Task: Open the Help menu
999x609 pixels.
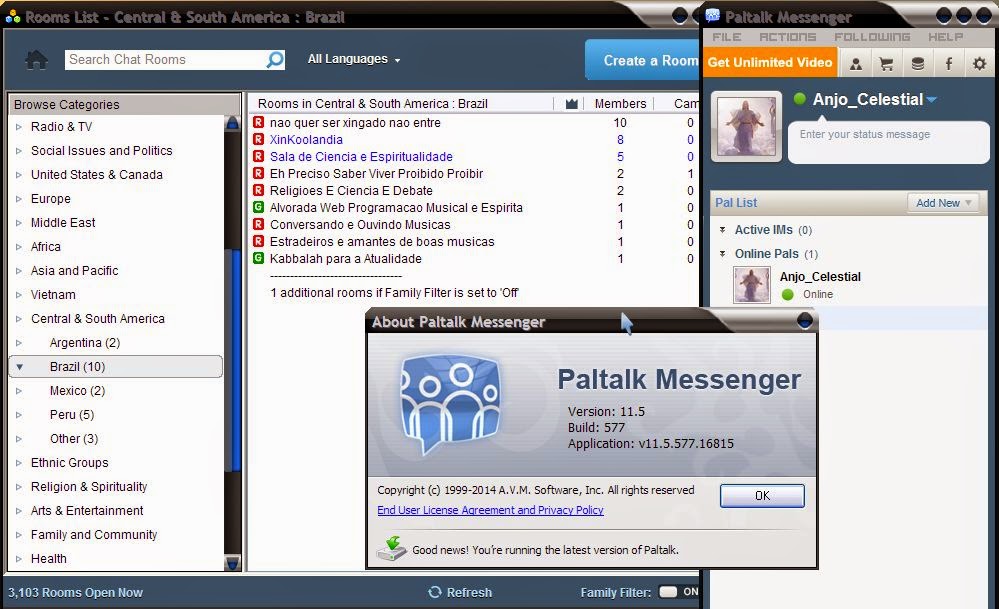Action: tap(945, 37)
